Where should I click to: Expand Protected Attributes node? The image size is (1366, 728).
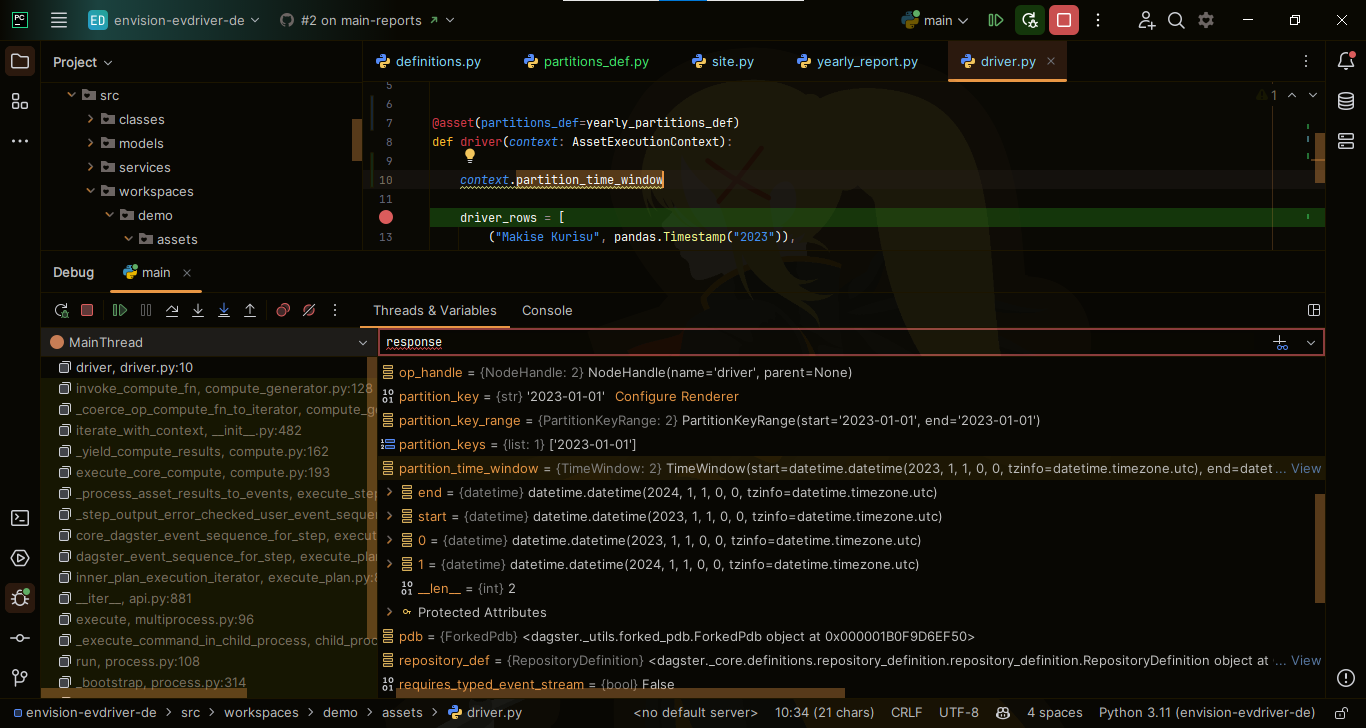390,612
